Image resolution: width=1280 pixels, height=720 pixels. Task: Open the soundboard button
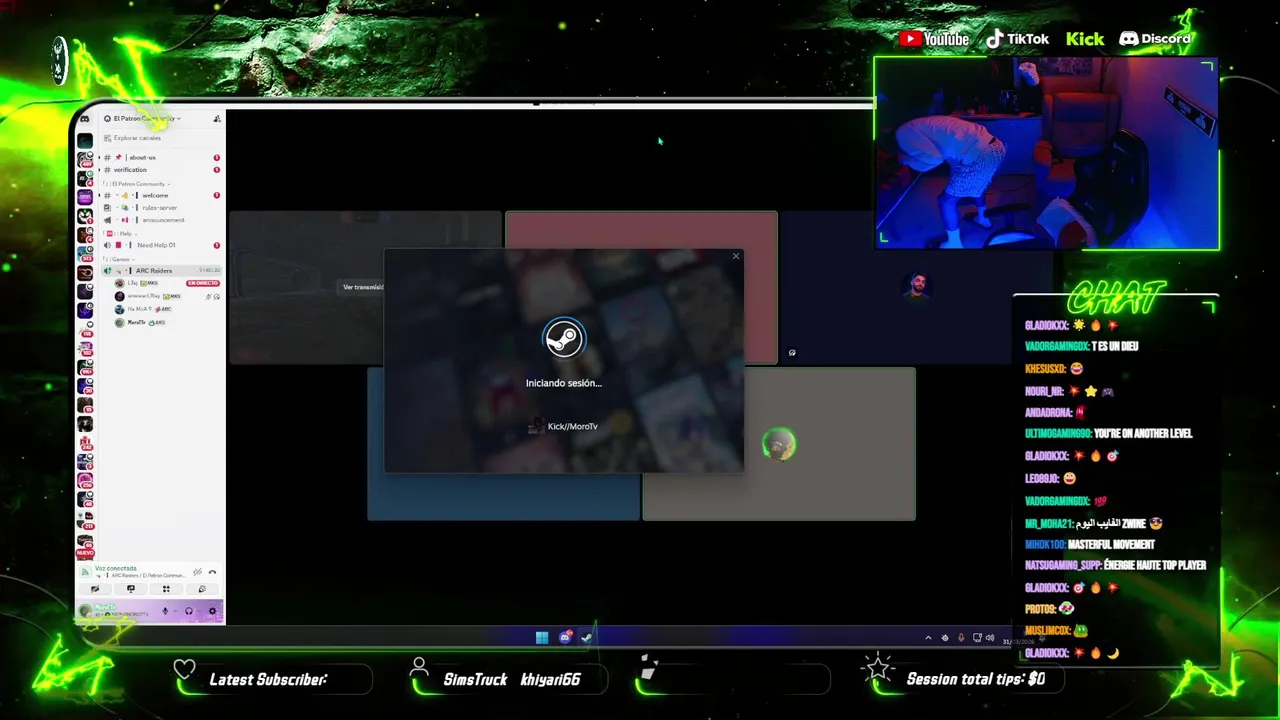(202, 589)
